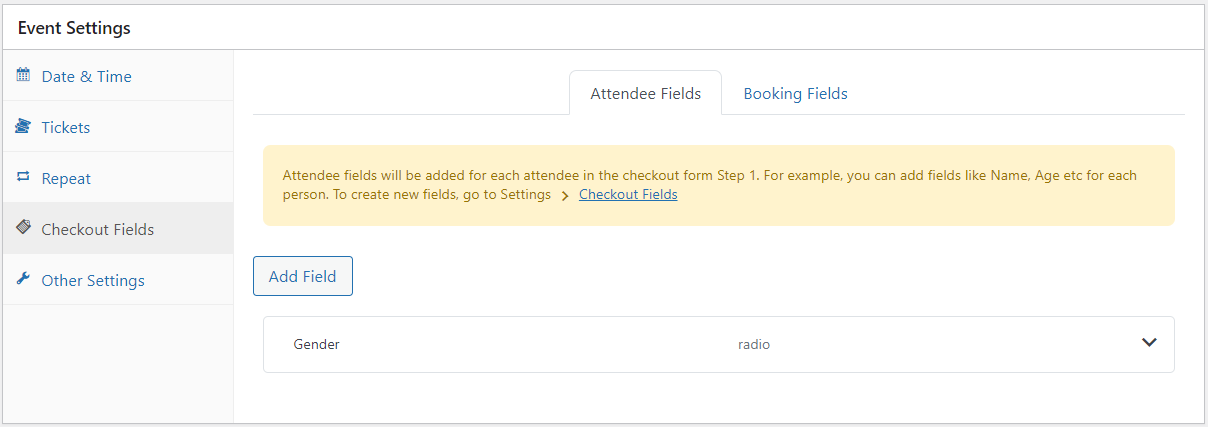Viewport: 1208px width, 427px height.
Task: Click the wrench icon for Other Settings
Action: pos(24,279)
